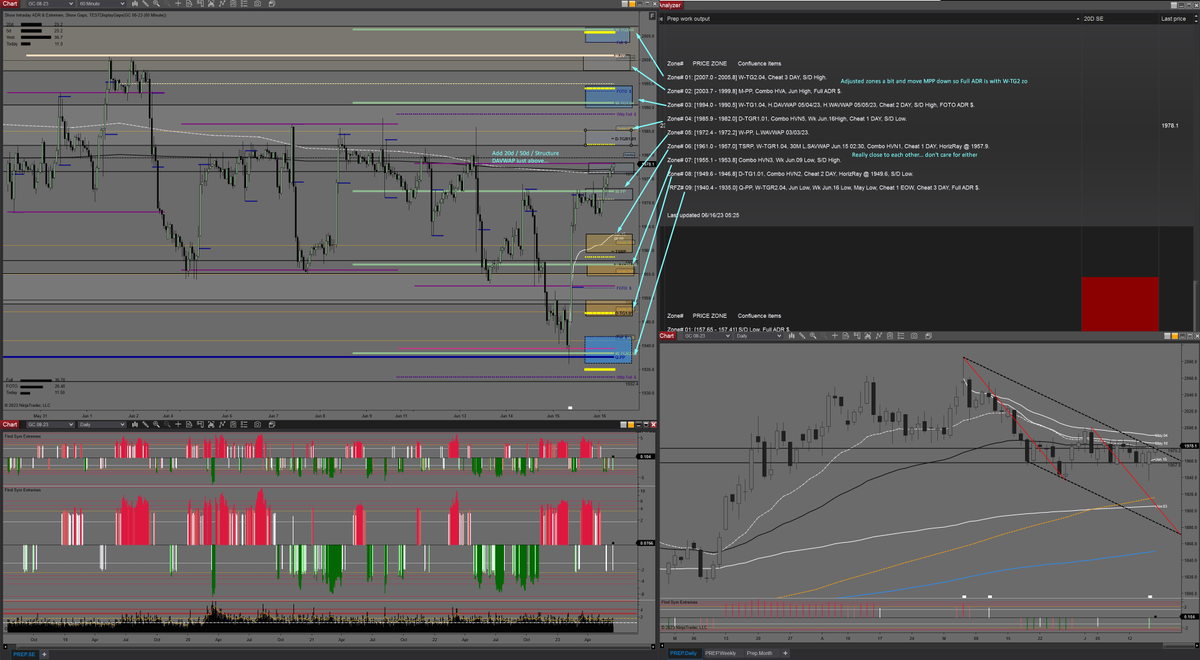This screenshot has width=1200, height=660.
Task: Toggle orange link button in Find Sym Extremes chart
Action: (631, 425)
